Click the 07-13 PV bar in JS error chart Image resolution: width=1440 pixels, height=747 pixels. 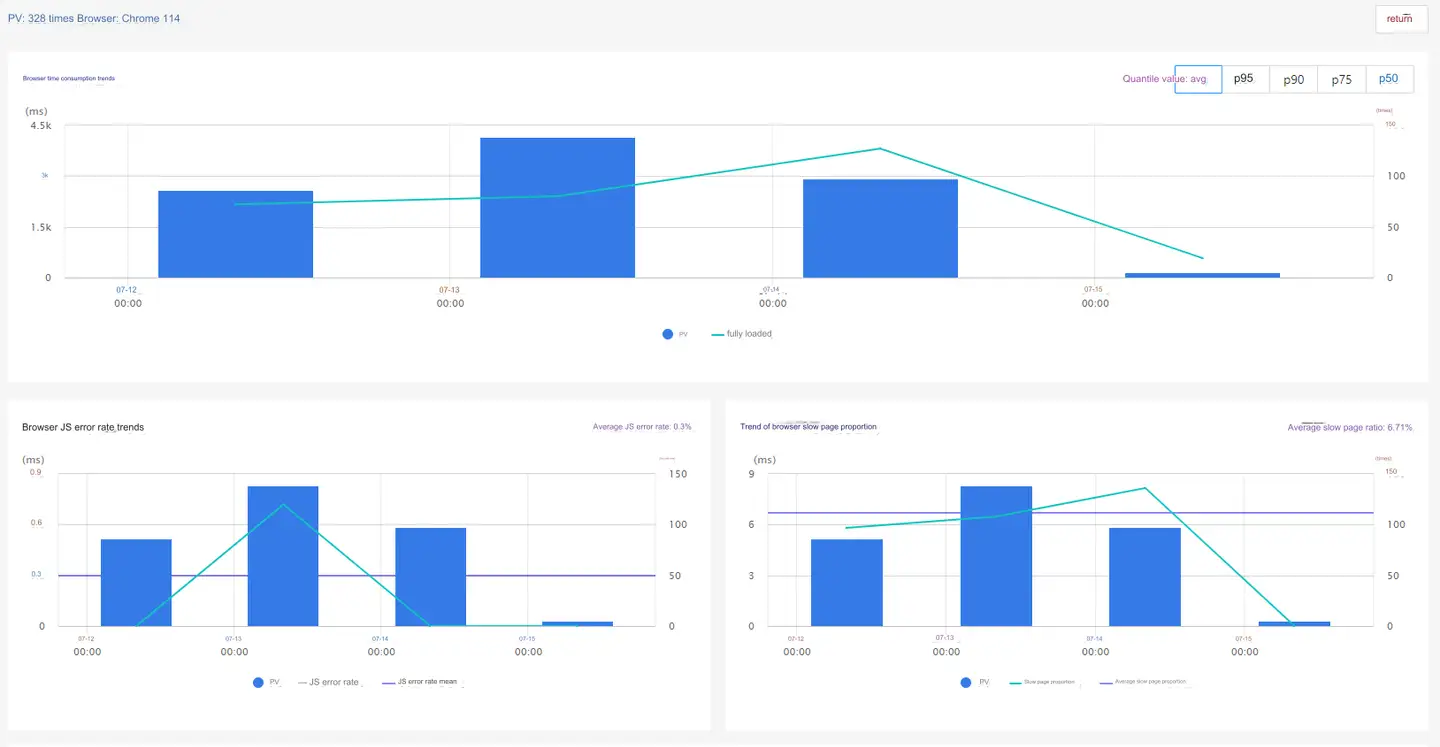283,556
